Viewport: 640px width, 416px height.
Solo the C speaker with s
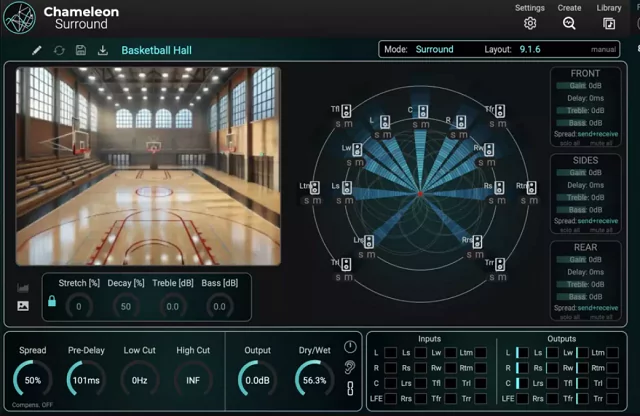[x=415, y=125]
